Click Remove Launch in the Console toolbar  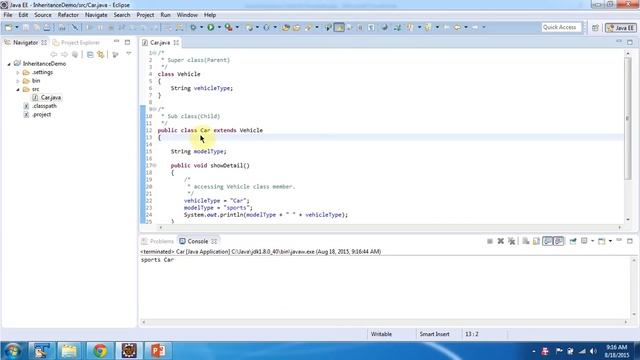[501, 241]
